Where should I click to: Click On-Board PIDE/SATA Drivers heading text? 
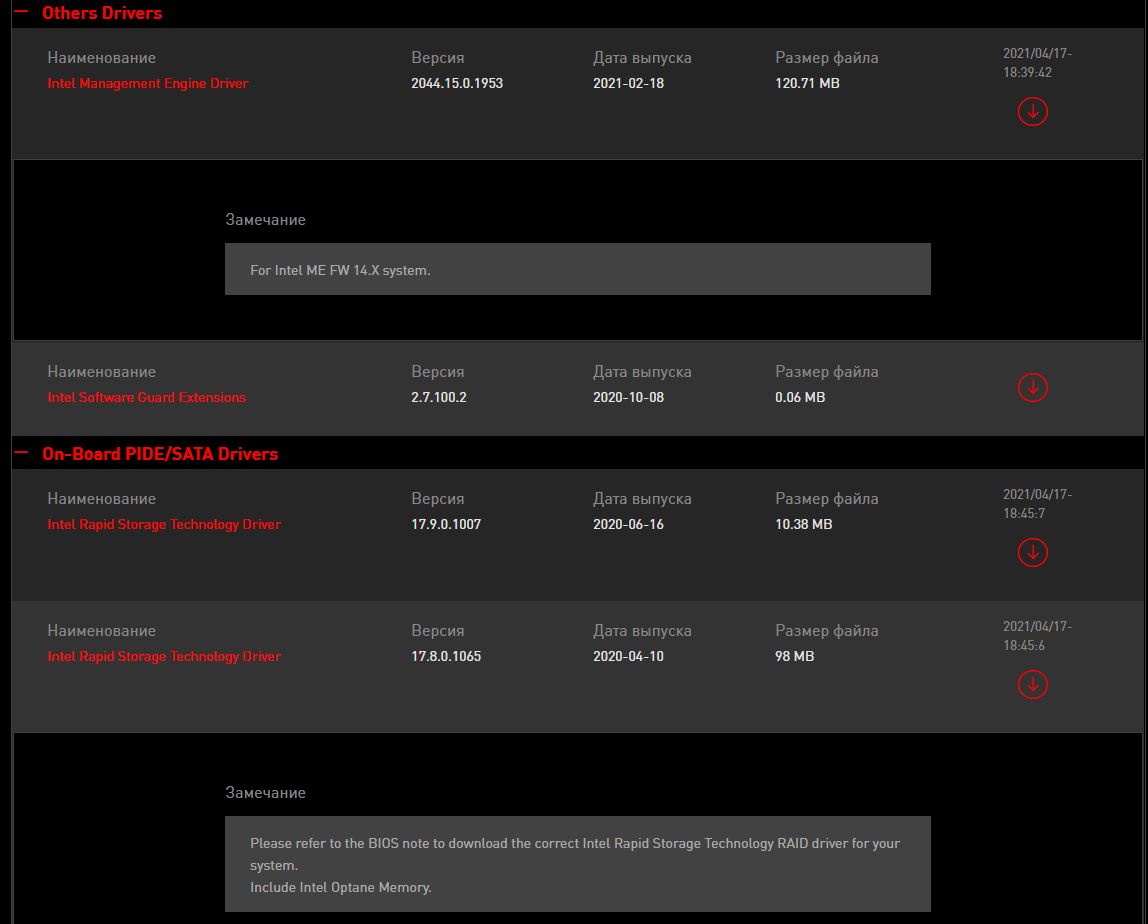(160, 454)
